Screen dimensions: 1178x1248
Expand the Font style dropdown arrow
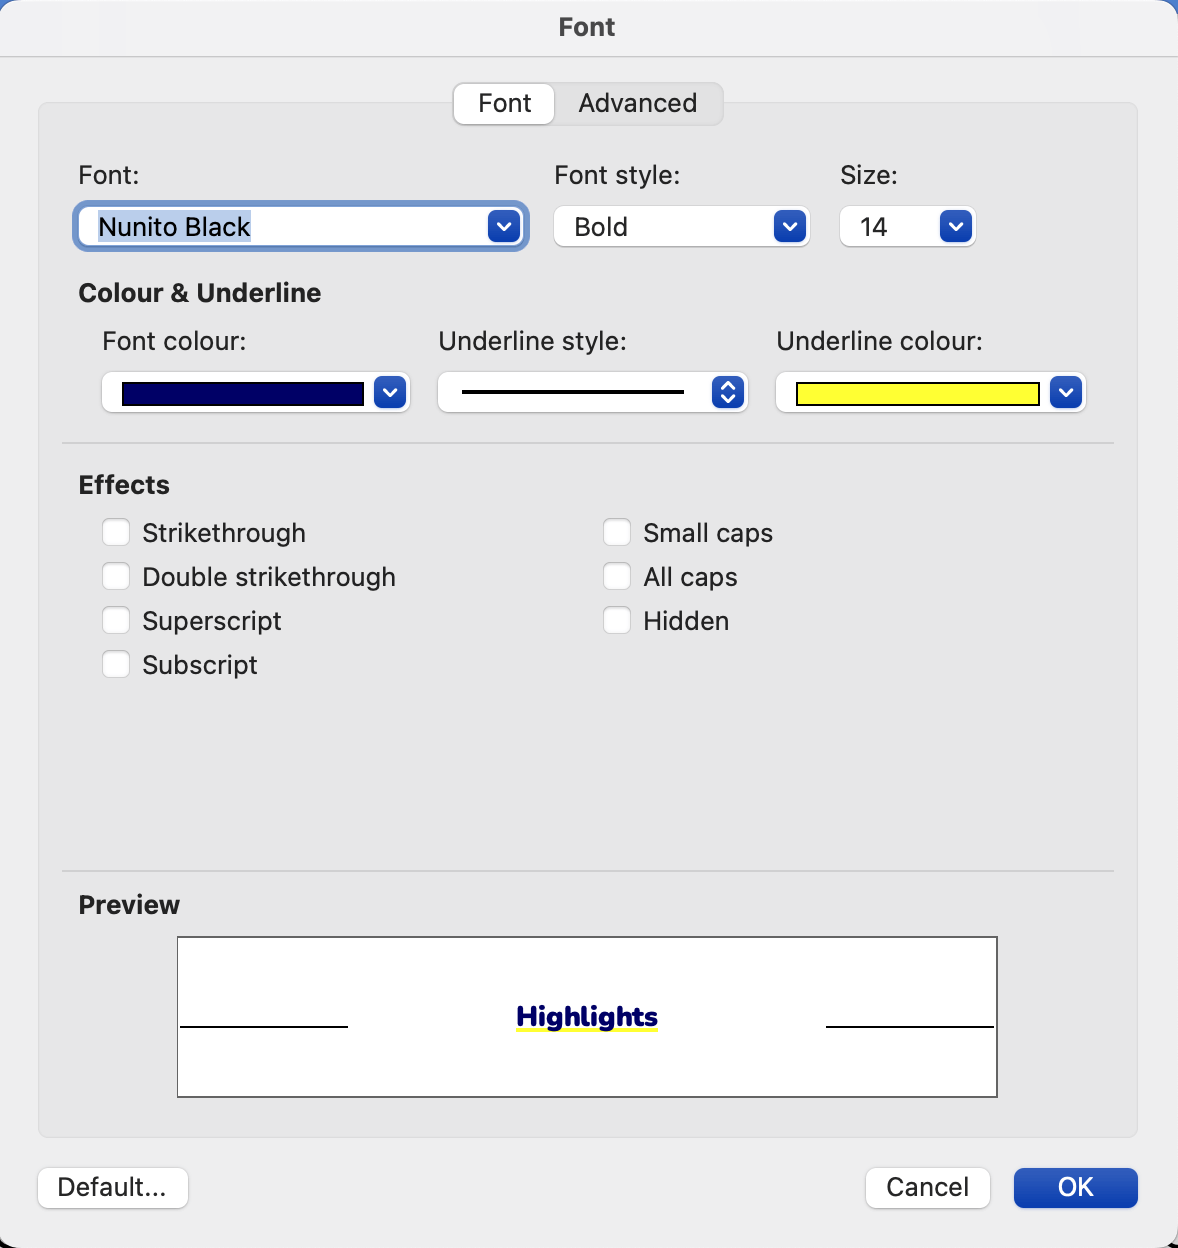[x=790, y=227]
